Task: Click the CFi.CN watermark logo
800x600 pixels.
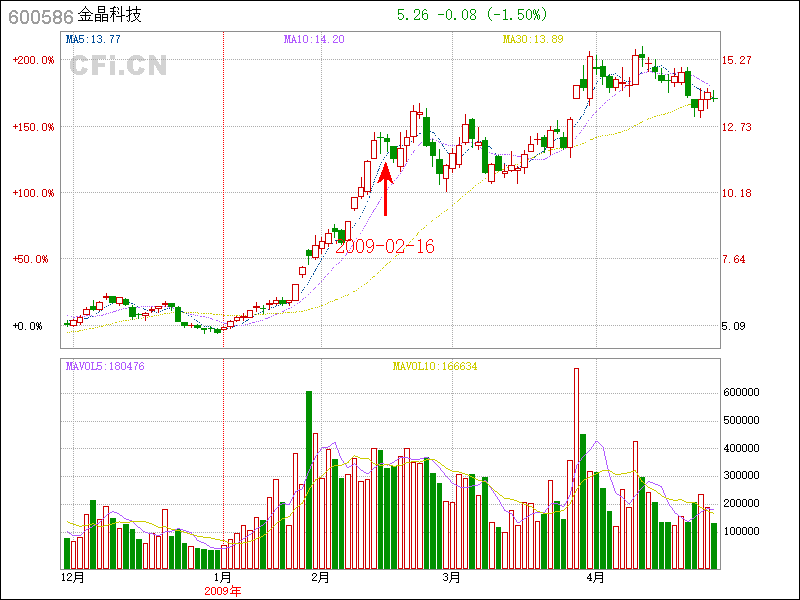Action: point(118,65)
